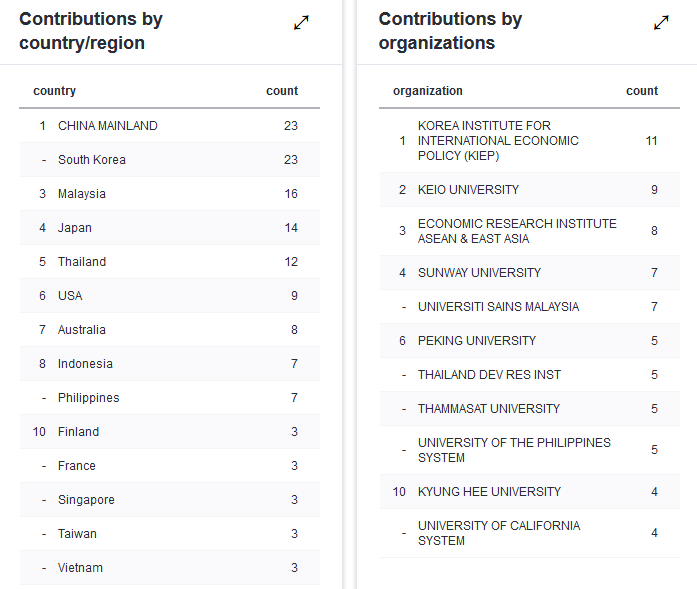Select KEIO UNIVERSITY in the organizations list
The height and width of the screenshot is (589, 697).
(x=529, y=190)
